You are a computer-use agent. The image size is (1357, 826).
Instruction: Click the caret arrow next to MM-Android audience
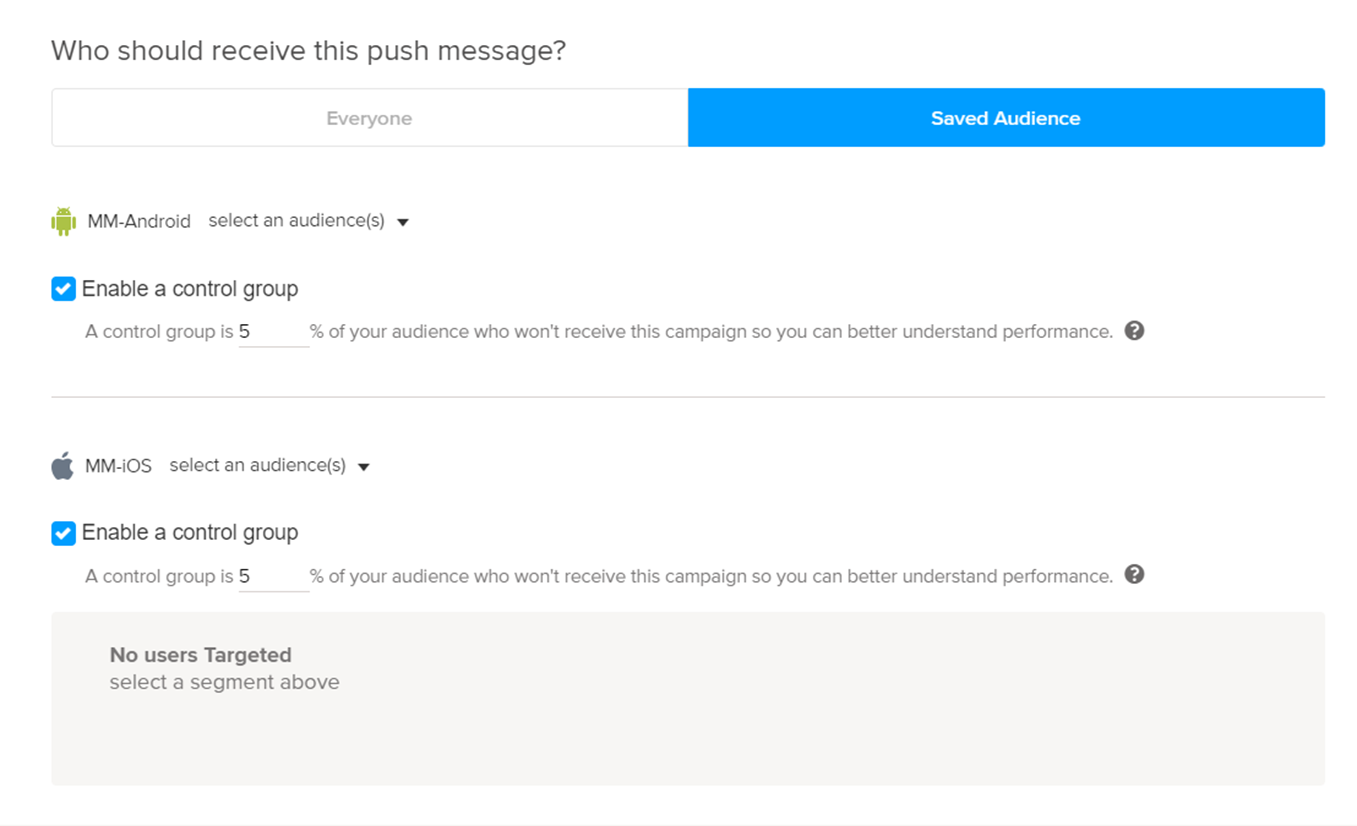tap(403, 222)
